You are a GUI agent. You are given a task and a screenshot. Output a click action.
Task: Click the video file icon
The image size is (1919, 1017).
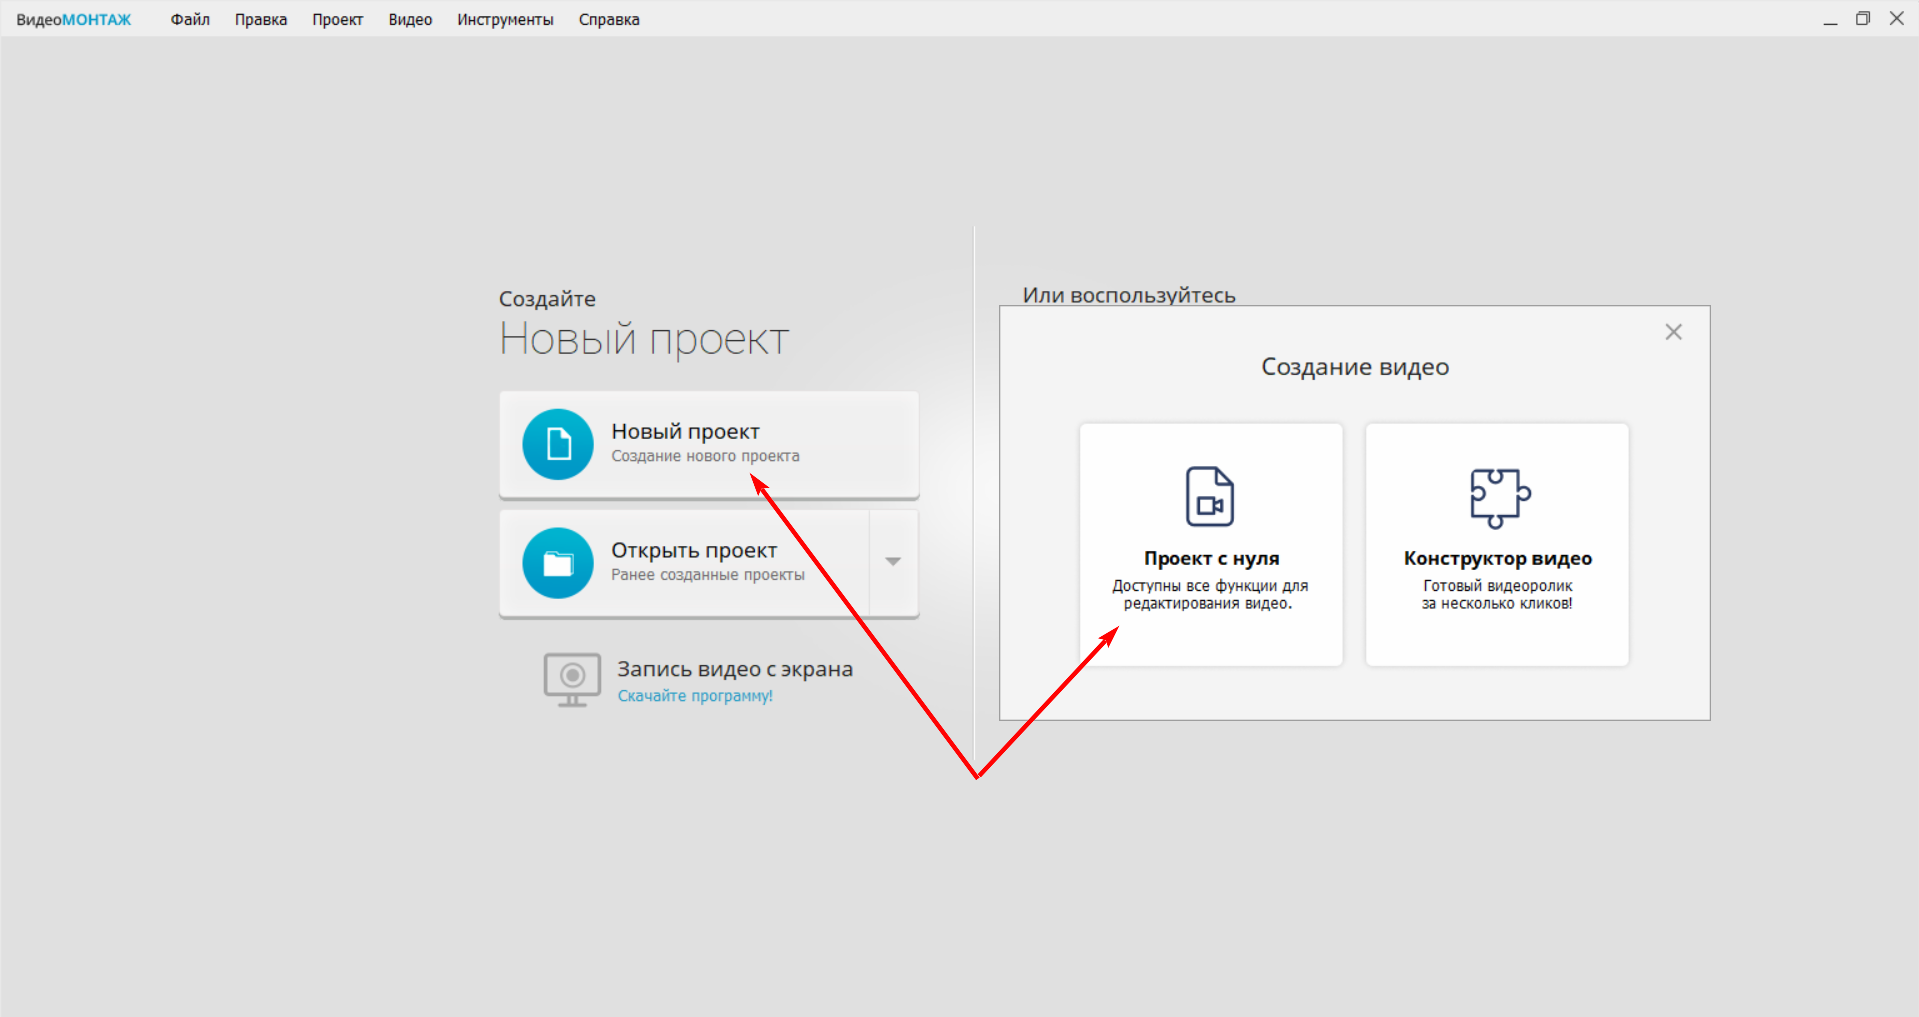pos(1210,496)
